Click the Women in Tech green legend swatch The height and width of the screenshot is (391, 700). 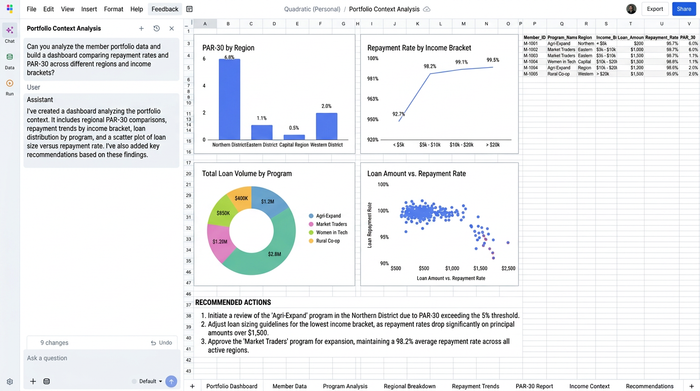(311, 233)
